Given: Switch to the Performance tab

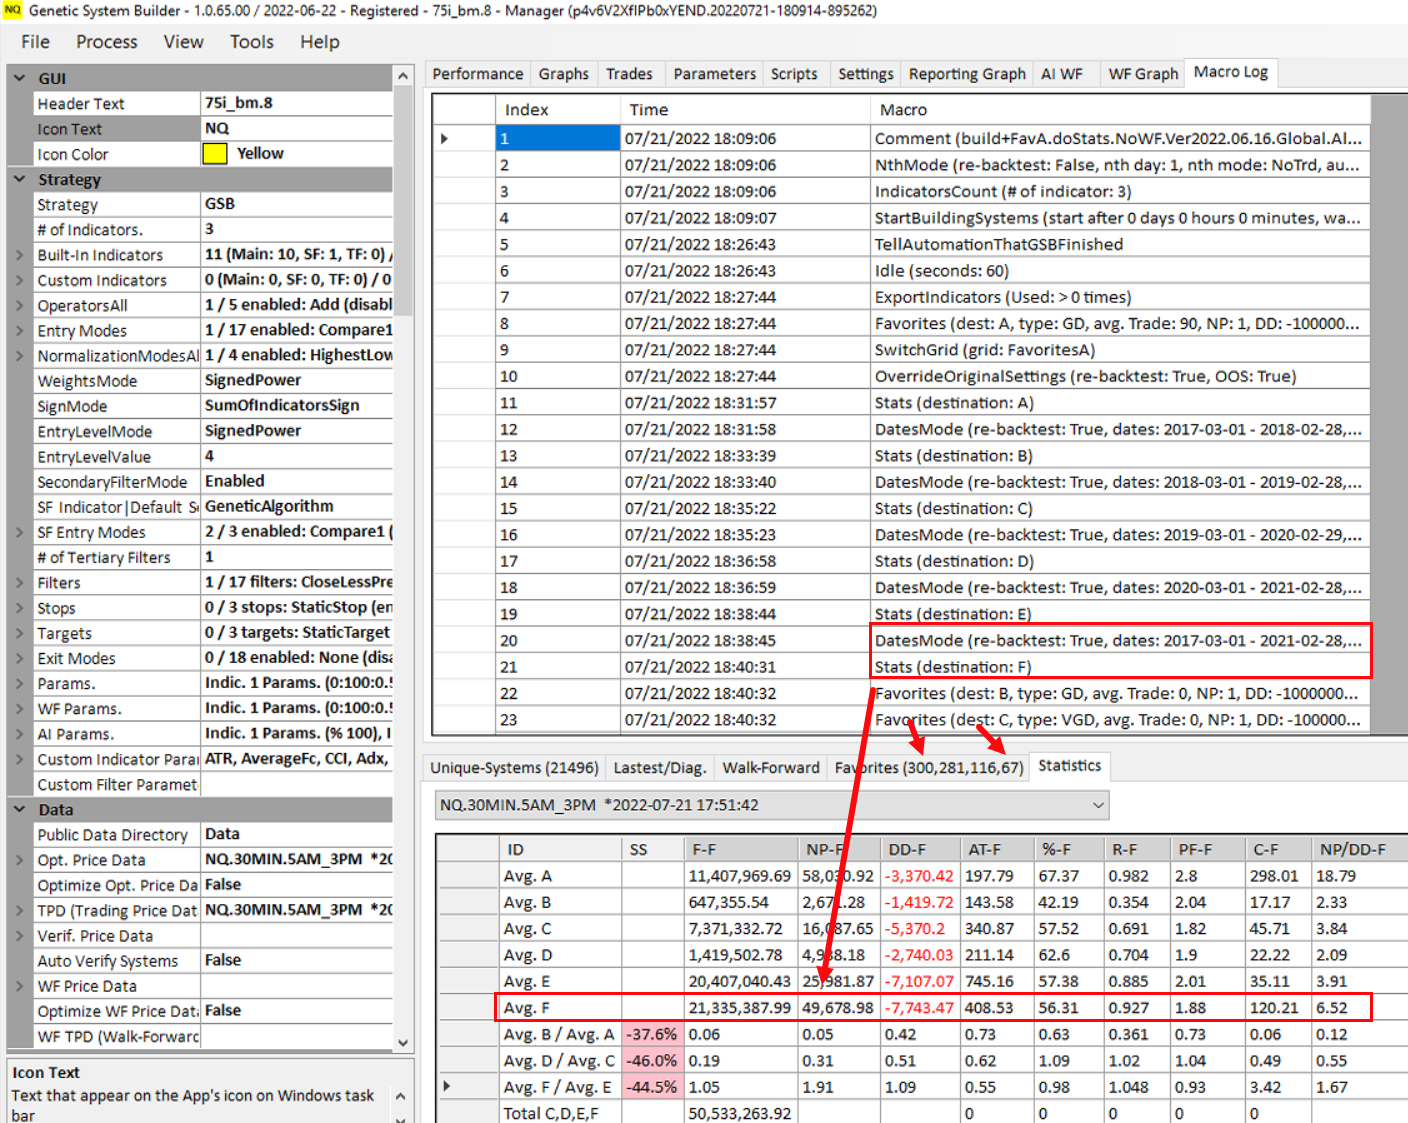Looking at the screenshot, I should pos(477,74).
